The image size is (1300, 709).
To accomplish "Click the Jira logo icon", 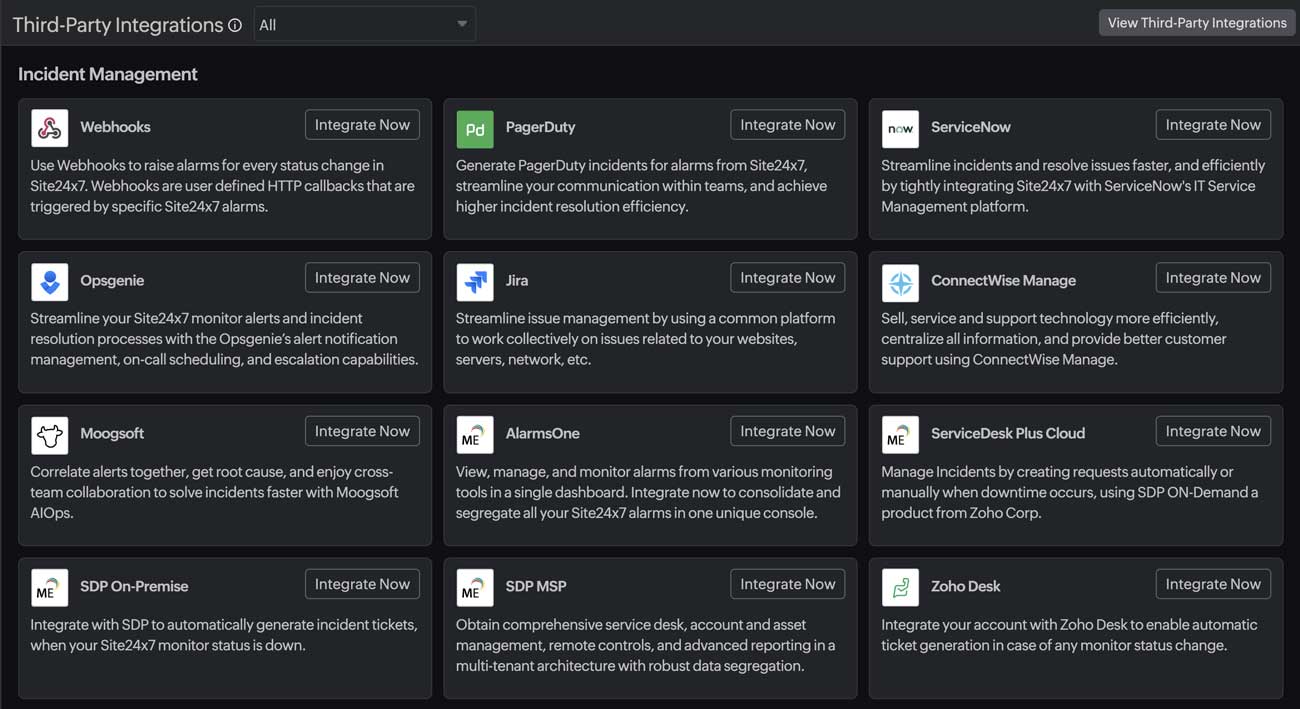I will (475, 282).
